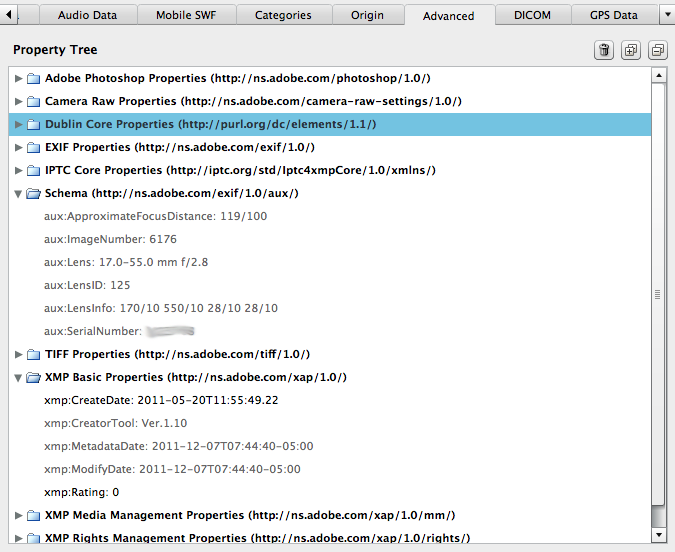675x552 pixels.
Task: Click the Adobe Photoshop Properties folder icon
Action: pos(33,78)
